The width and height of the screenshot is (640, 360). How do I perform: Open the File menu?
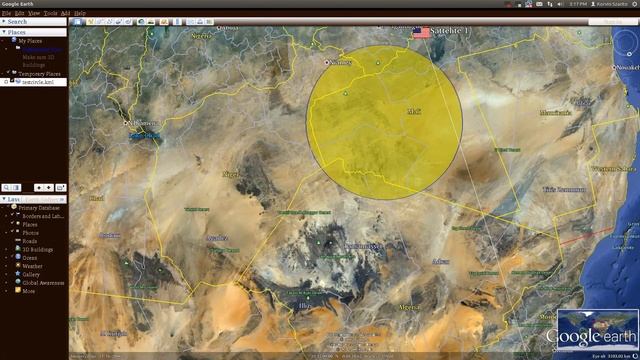6,13
